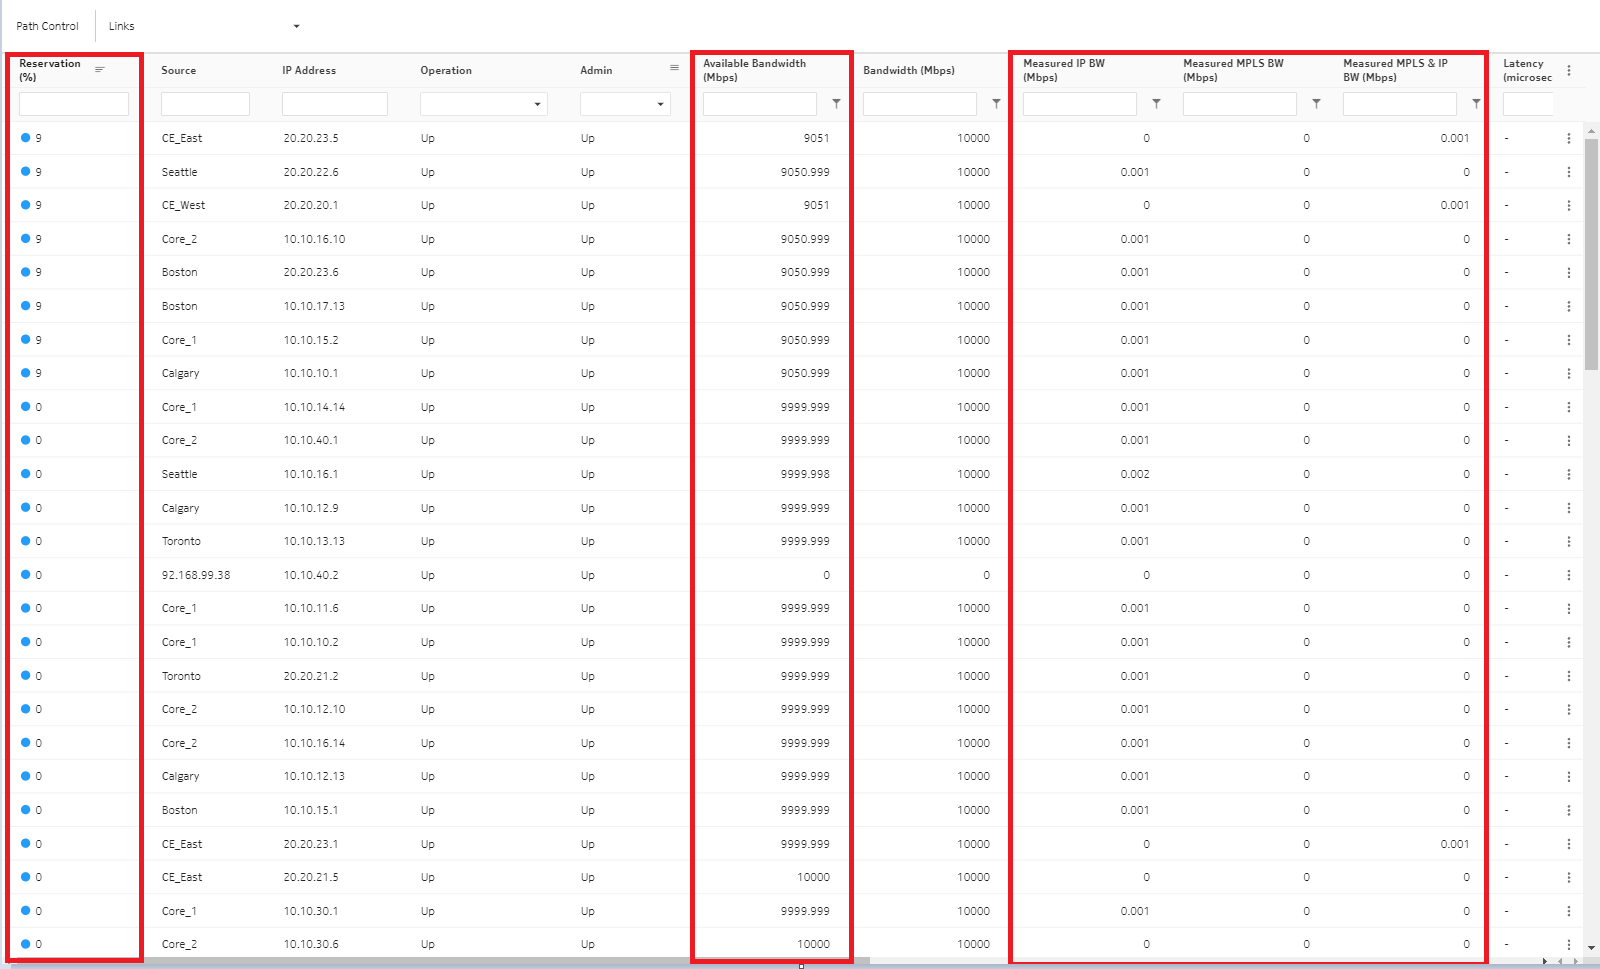Click filter icon for Measured IP BW

click(1156, 103)
